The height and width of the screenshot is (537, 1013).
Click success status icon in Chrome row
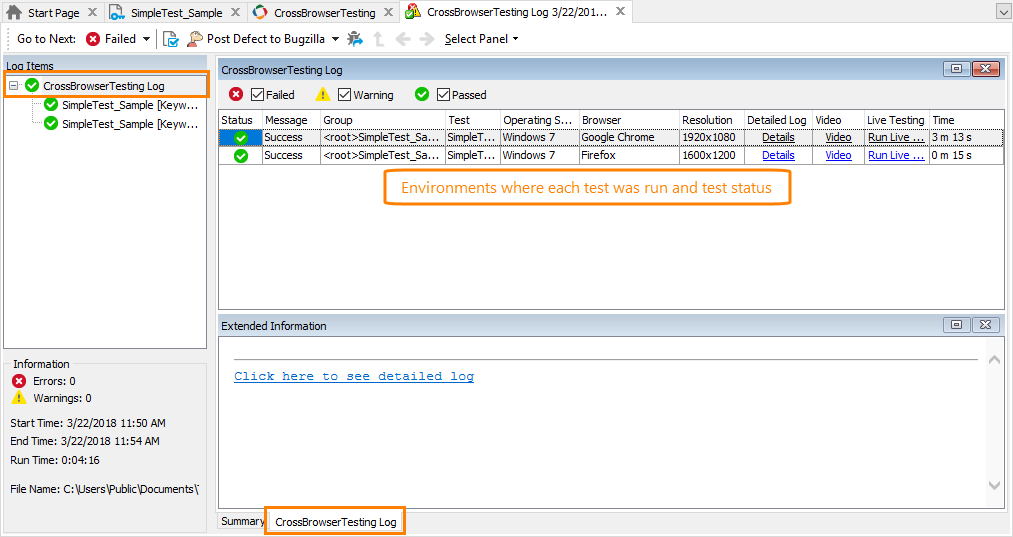click(x=241, y=138)
